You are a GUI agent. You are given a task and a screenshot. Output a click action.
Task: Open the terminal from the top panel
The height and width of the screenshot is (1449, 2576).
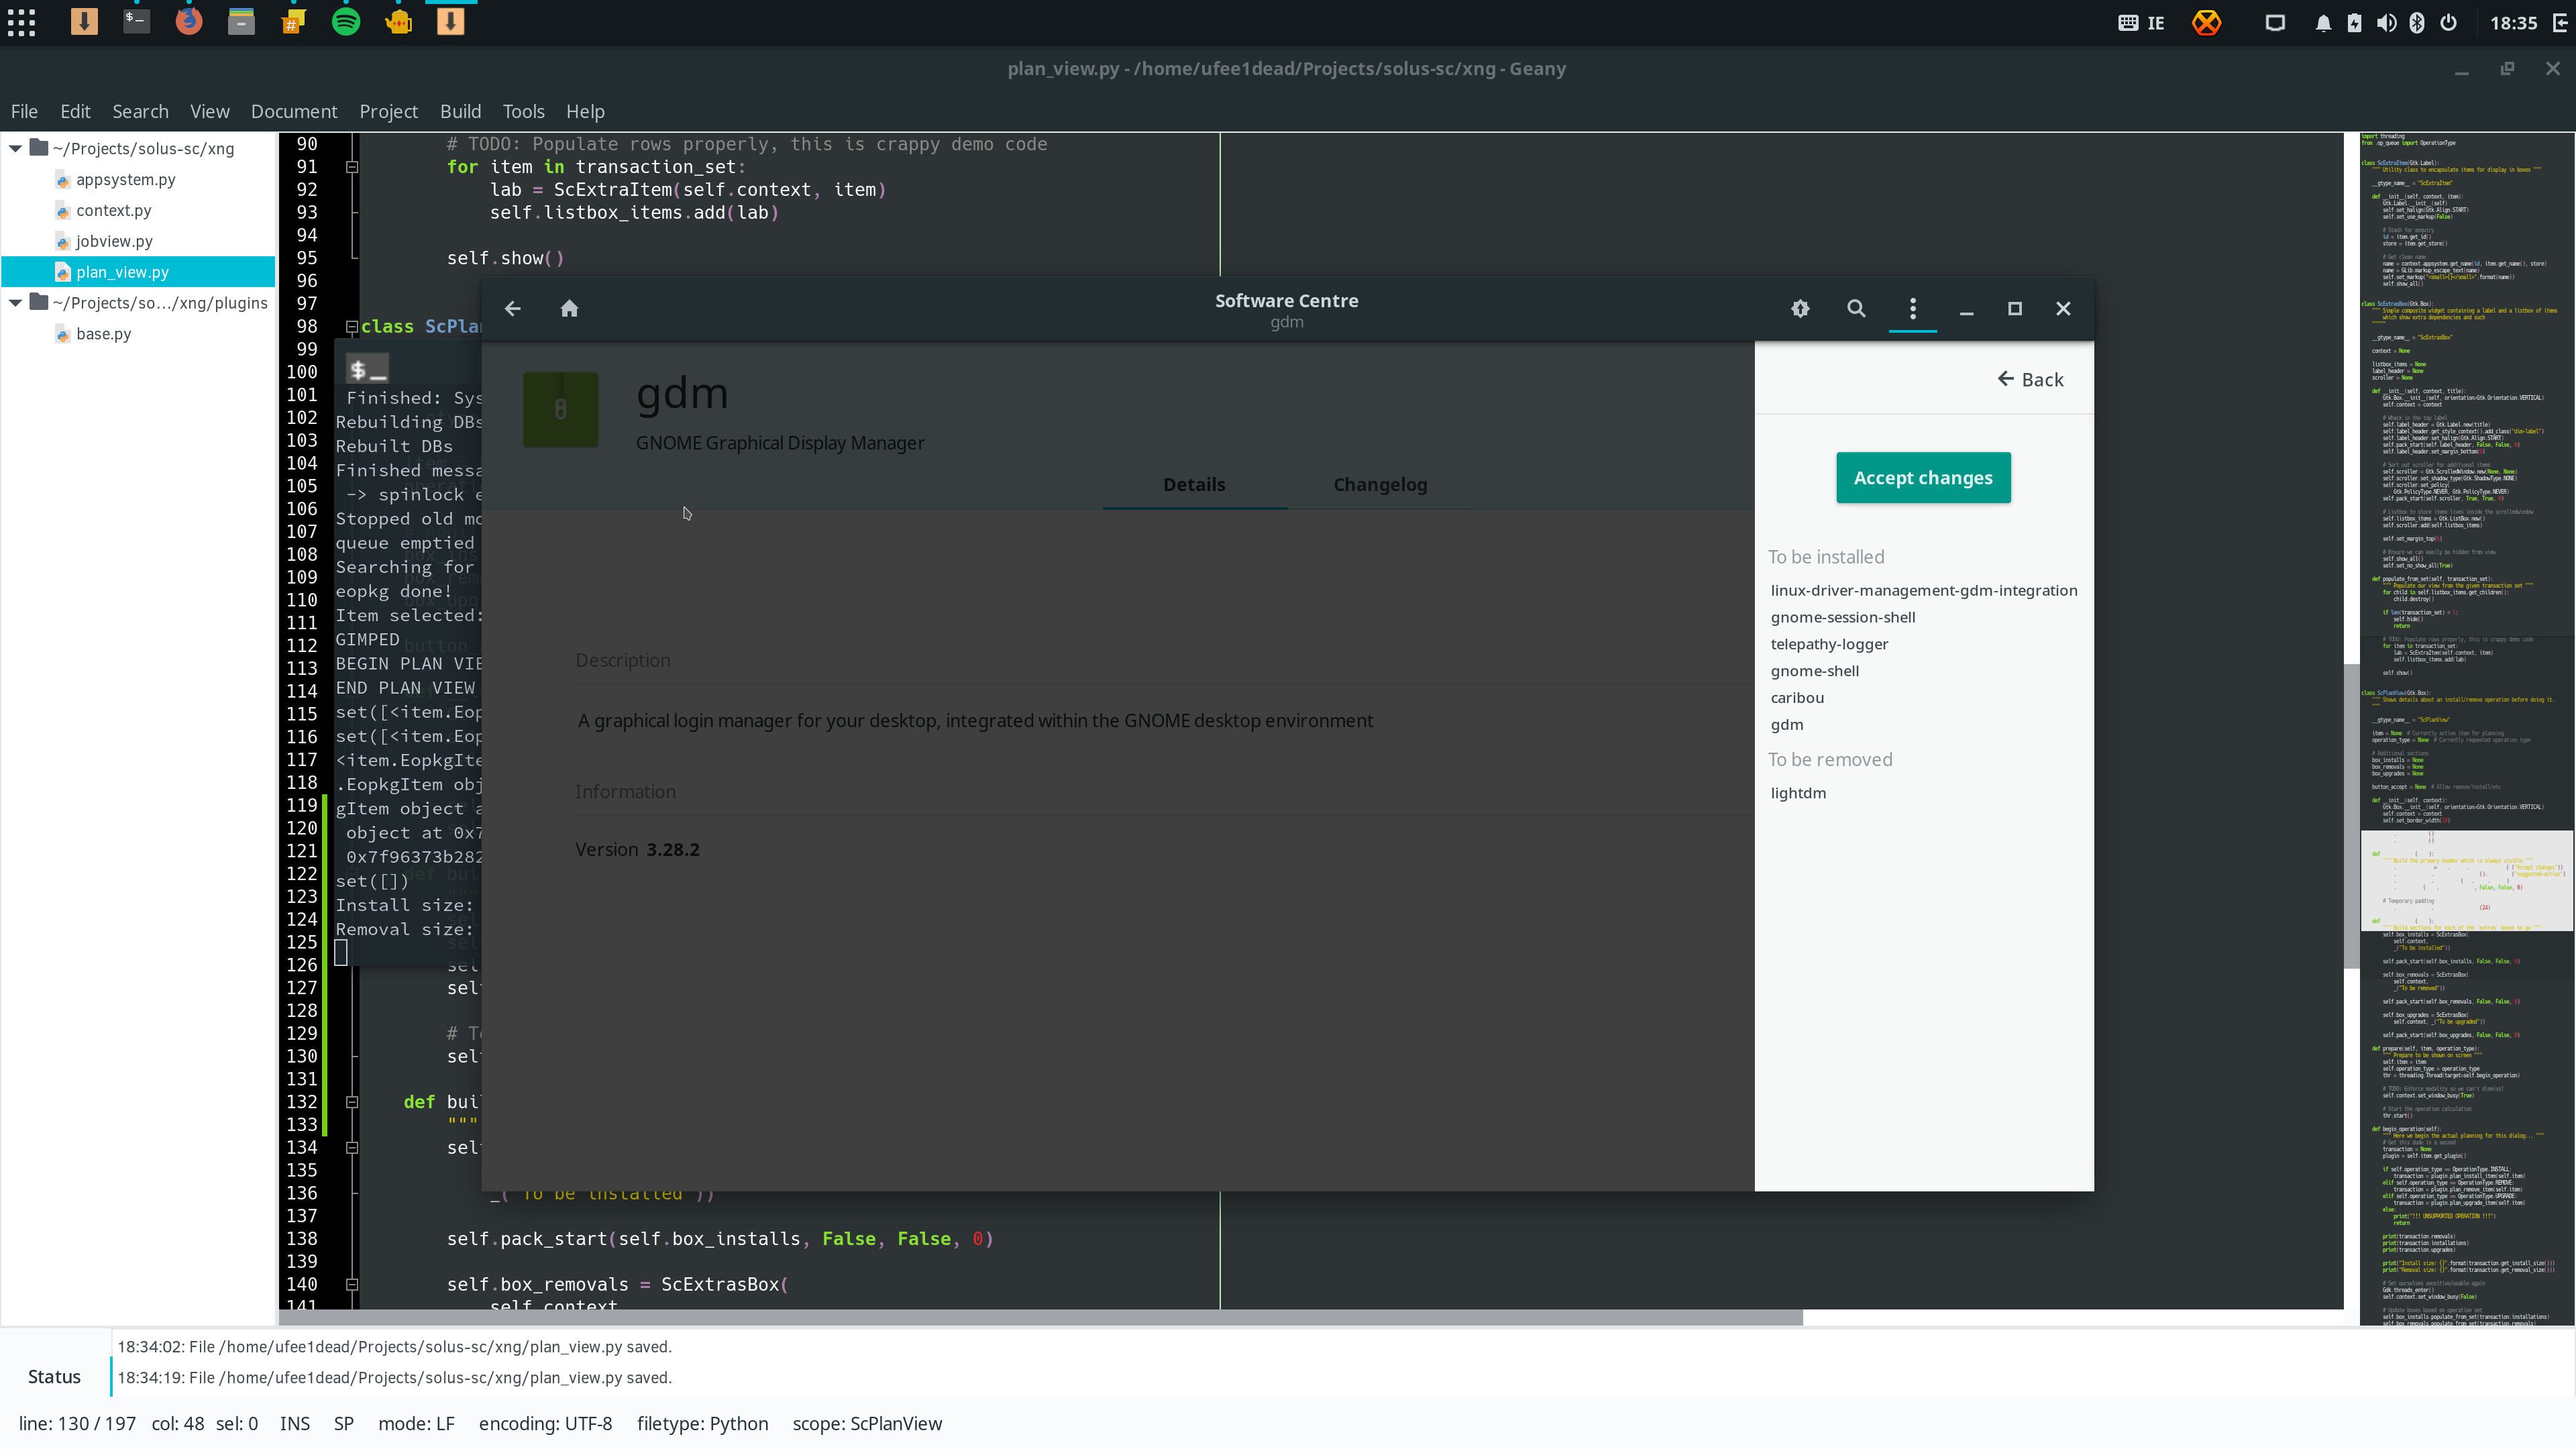[137, 21]
